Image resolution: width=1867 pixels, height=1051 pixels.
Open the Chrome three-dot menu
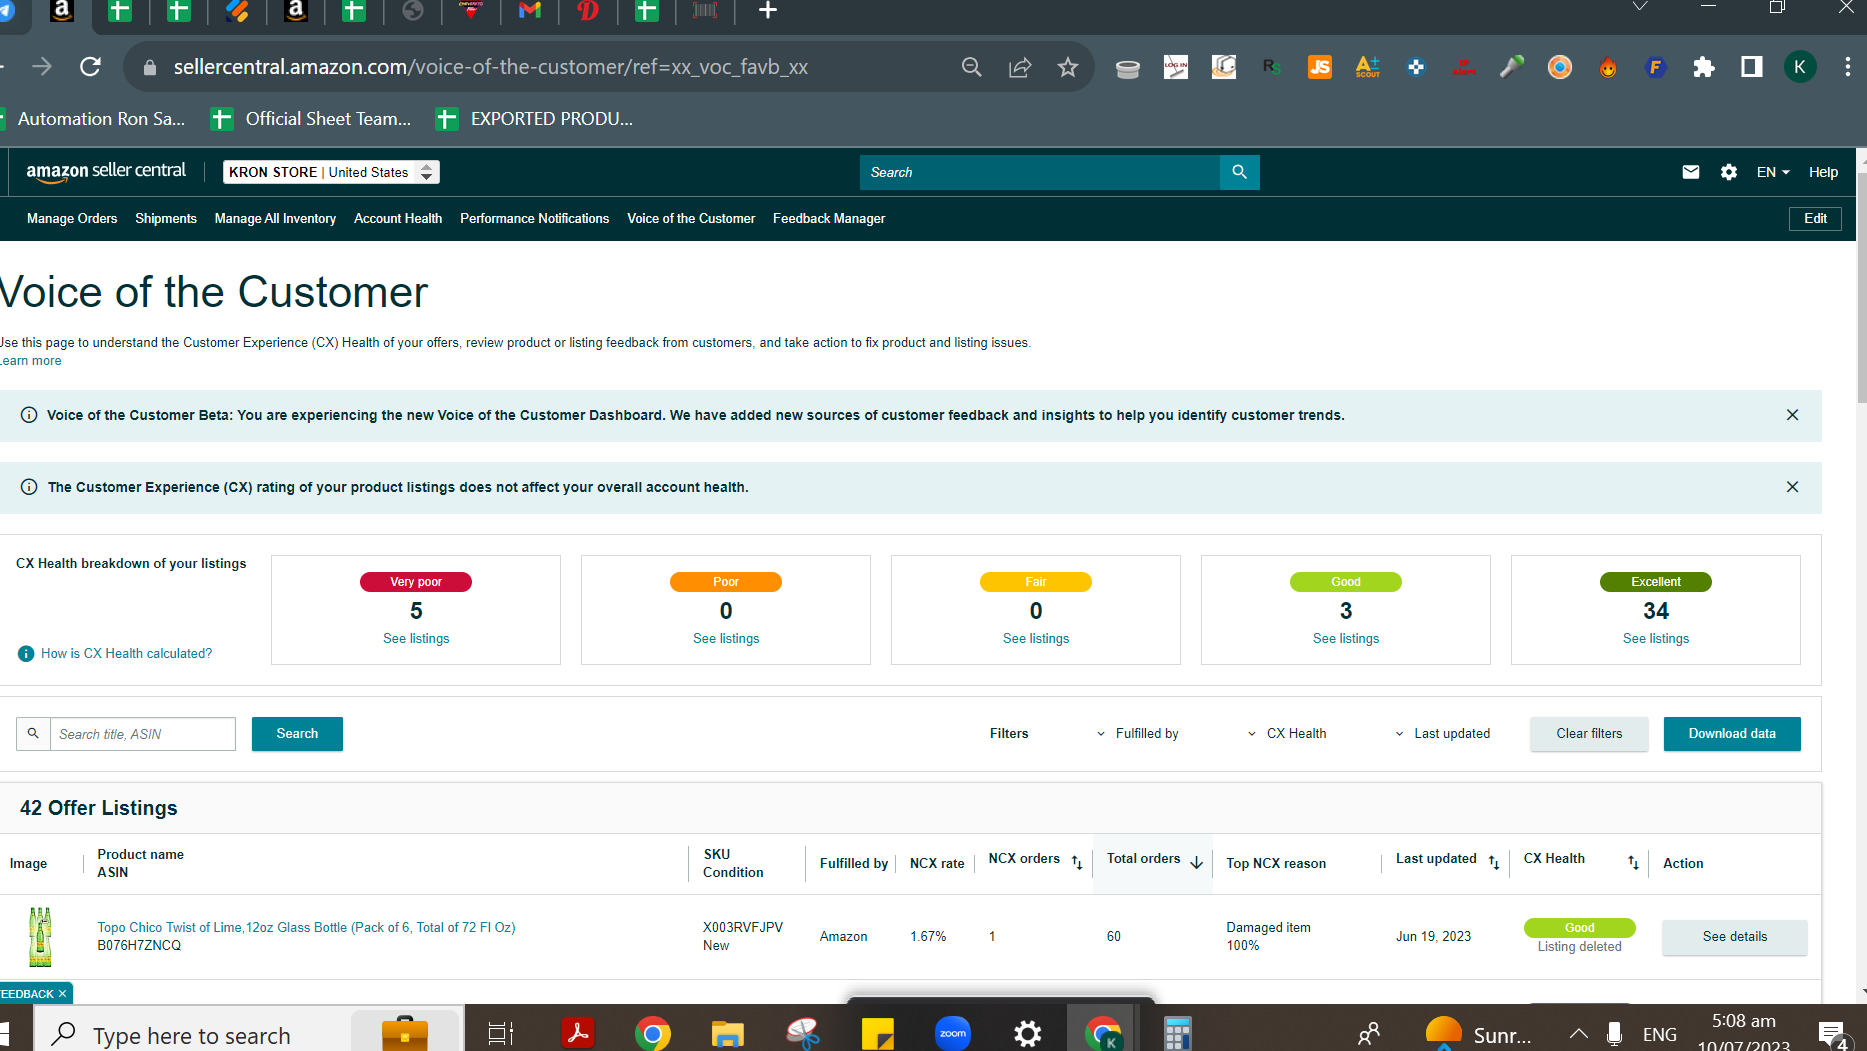point(1848,67)
